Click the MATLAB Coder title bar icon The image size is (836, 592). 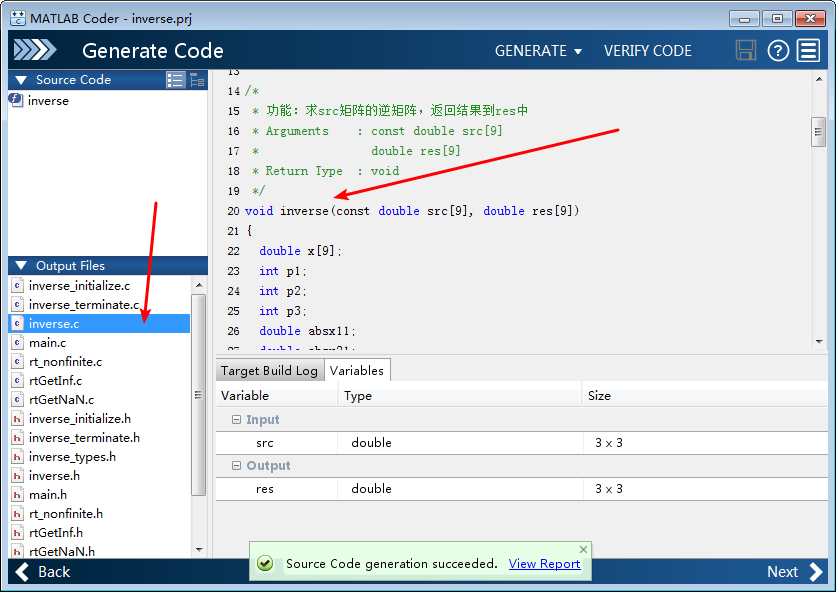pyautogui.click(x=18, y=18)
